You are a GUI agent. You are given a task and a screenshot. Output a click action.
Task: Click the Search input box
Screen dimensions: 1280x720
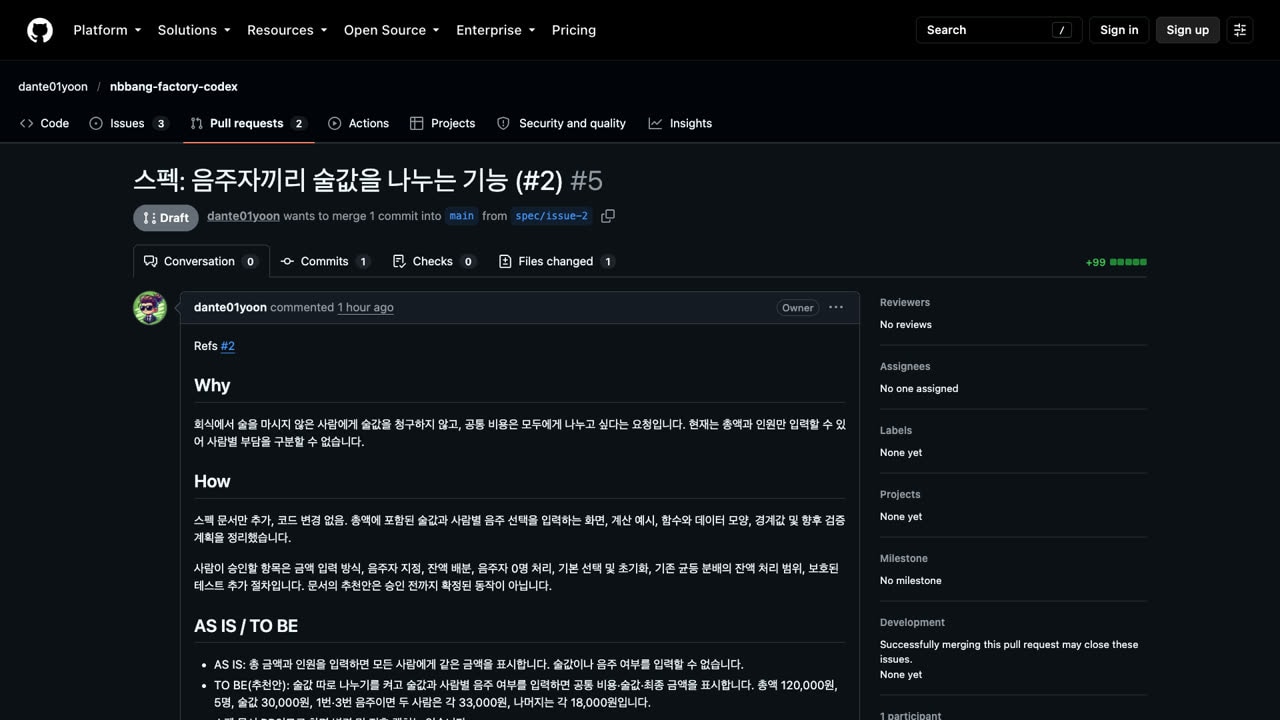(x=999, y=30)
